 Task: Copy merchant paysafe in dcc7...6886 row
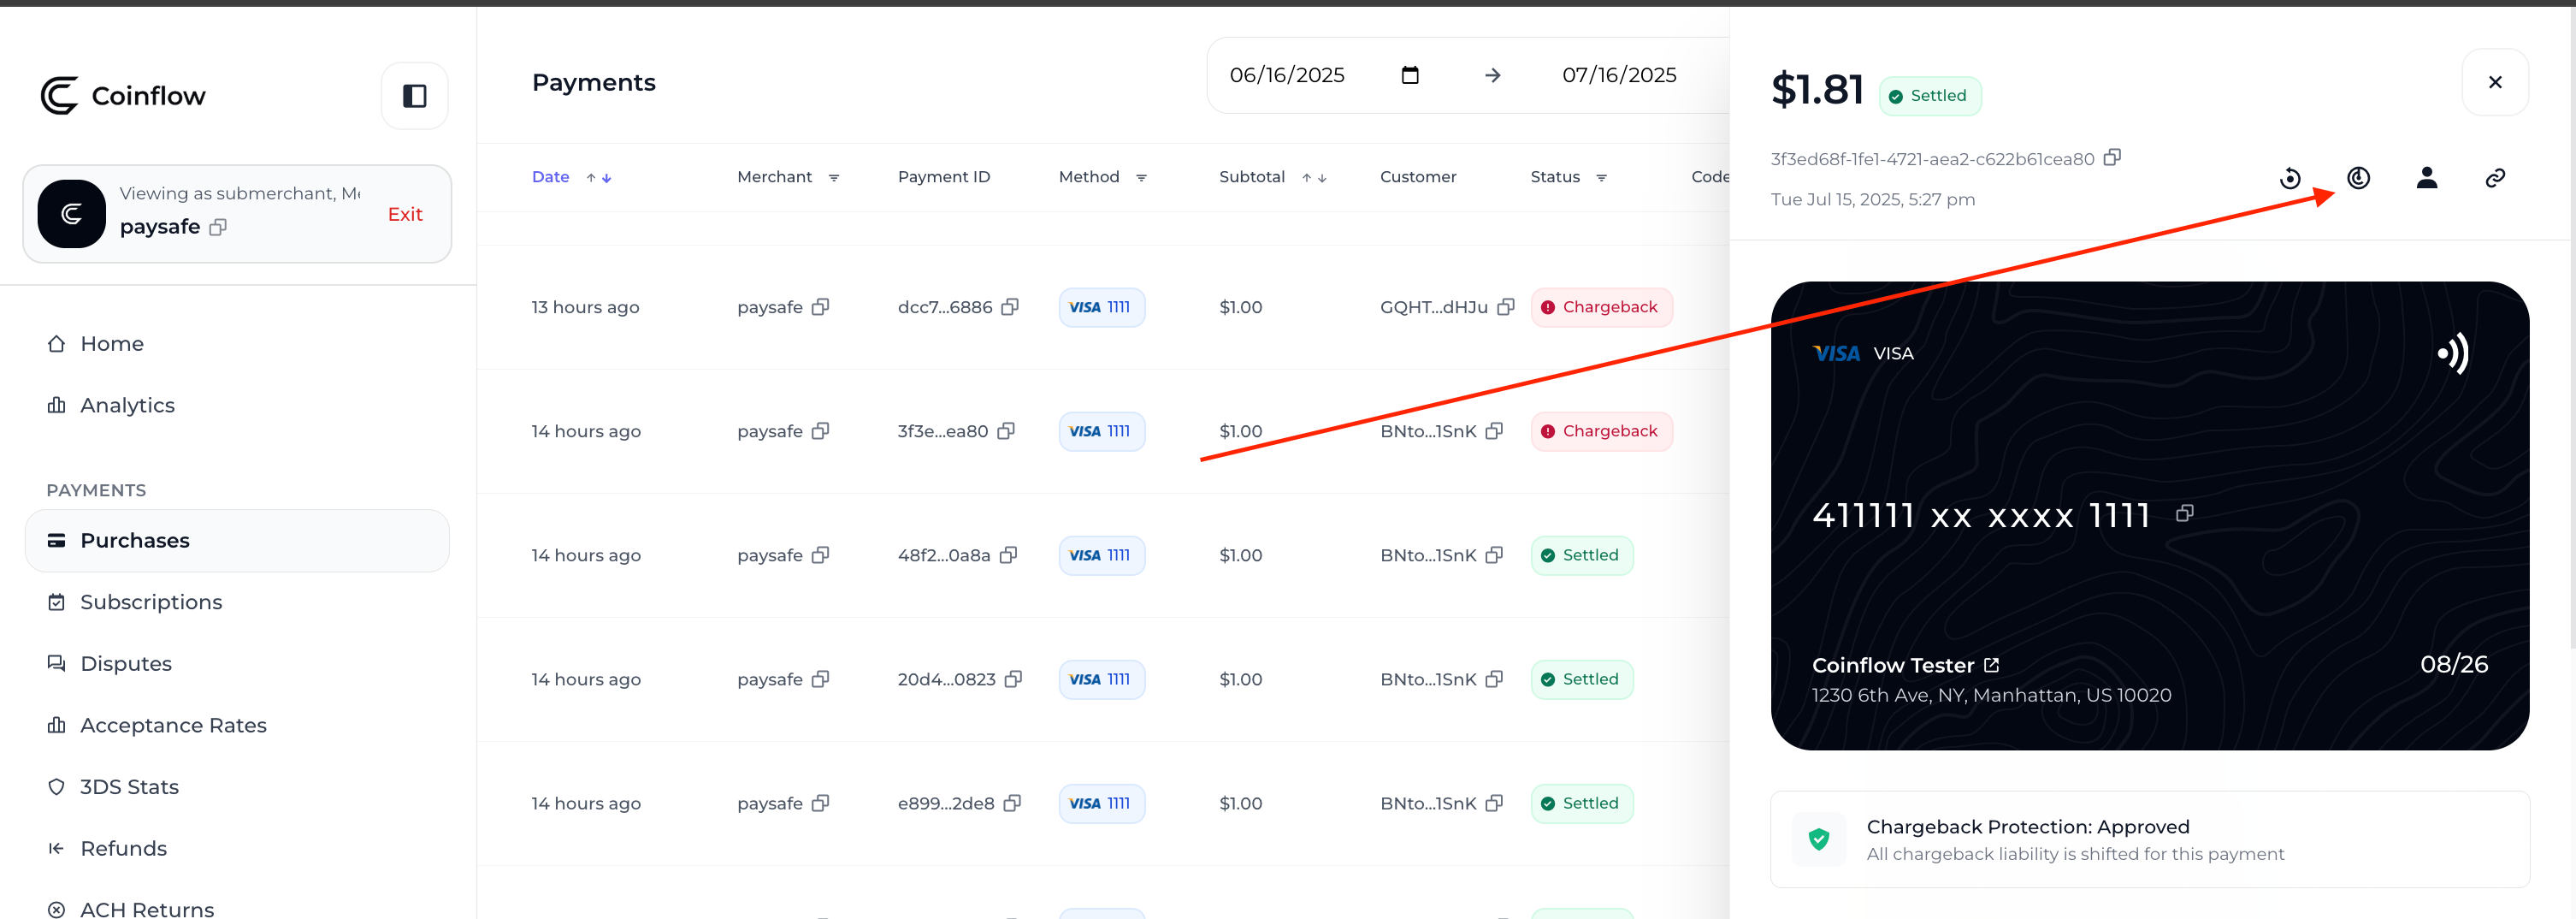click(x=820, y=307)
